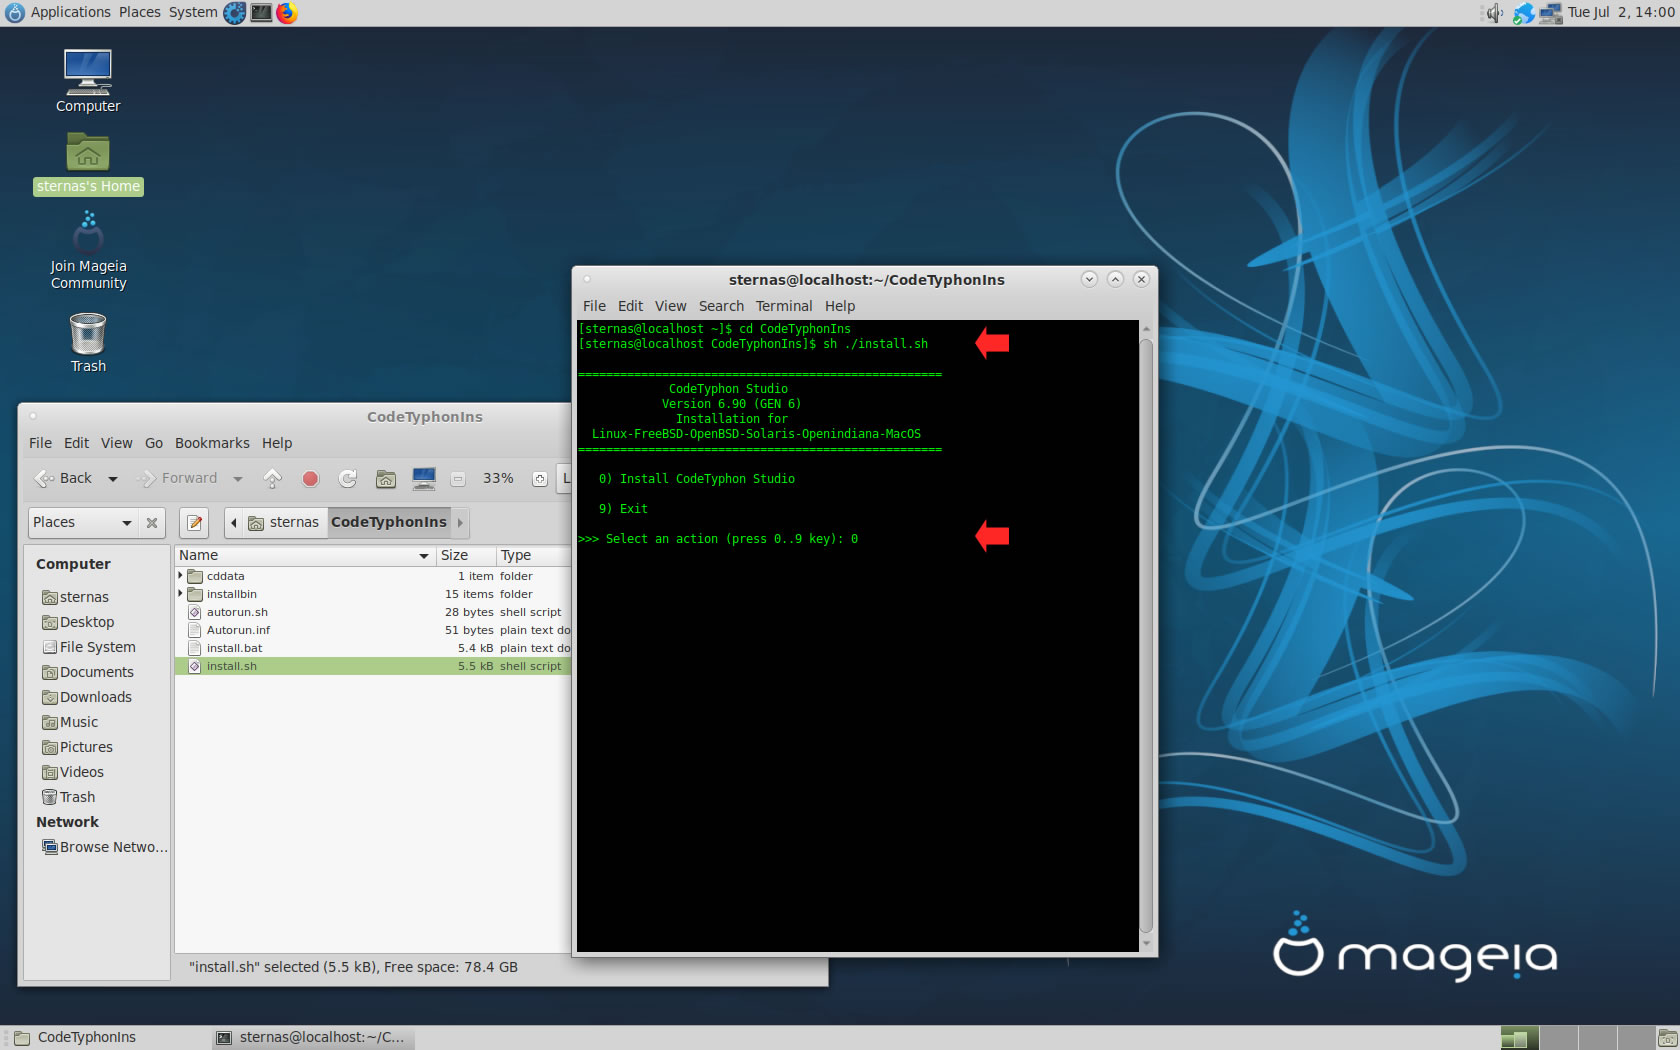This screenshot has height=1050, width=1680.
Task: Click the path bar right scroll arrow
Action: pyautogui.click(x=460, y=523)
